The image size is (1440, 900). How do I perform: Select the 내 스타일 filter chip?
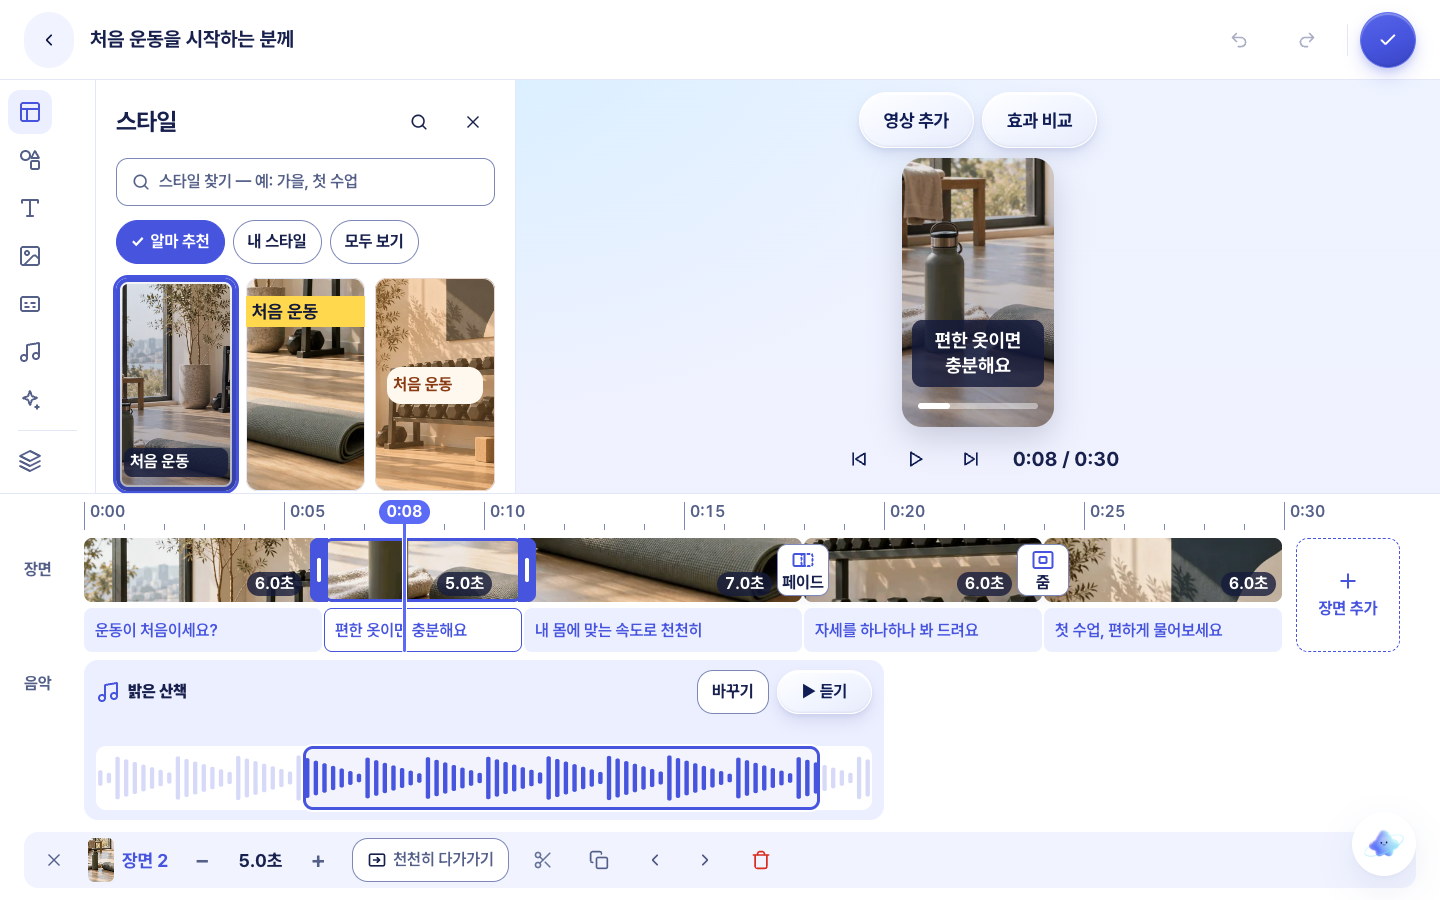pyautogui.click(x=277, y=242)
